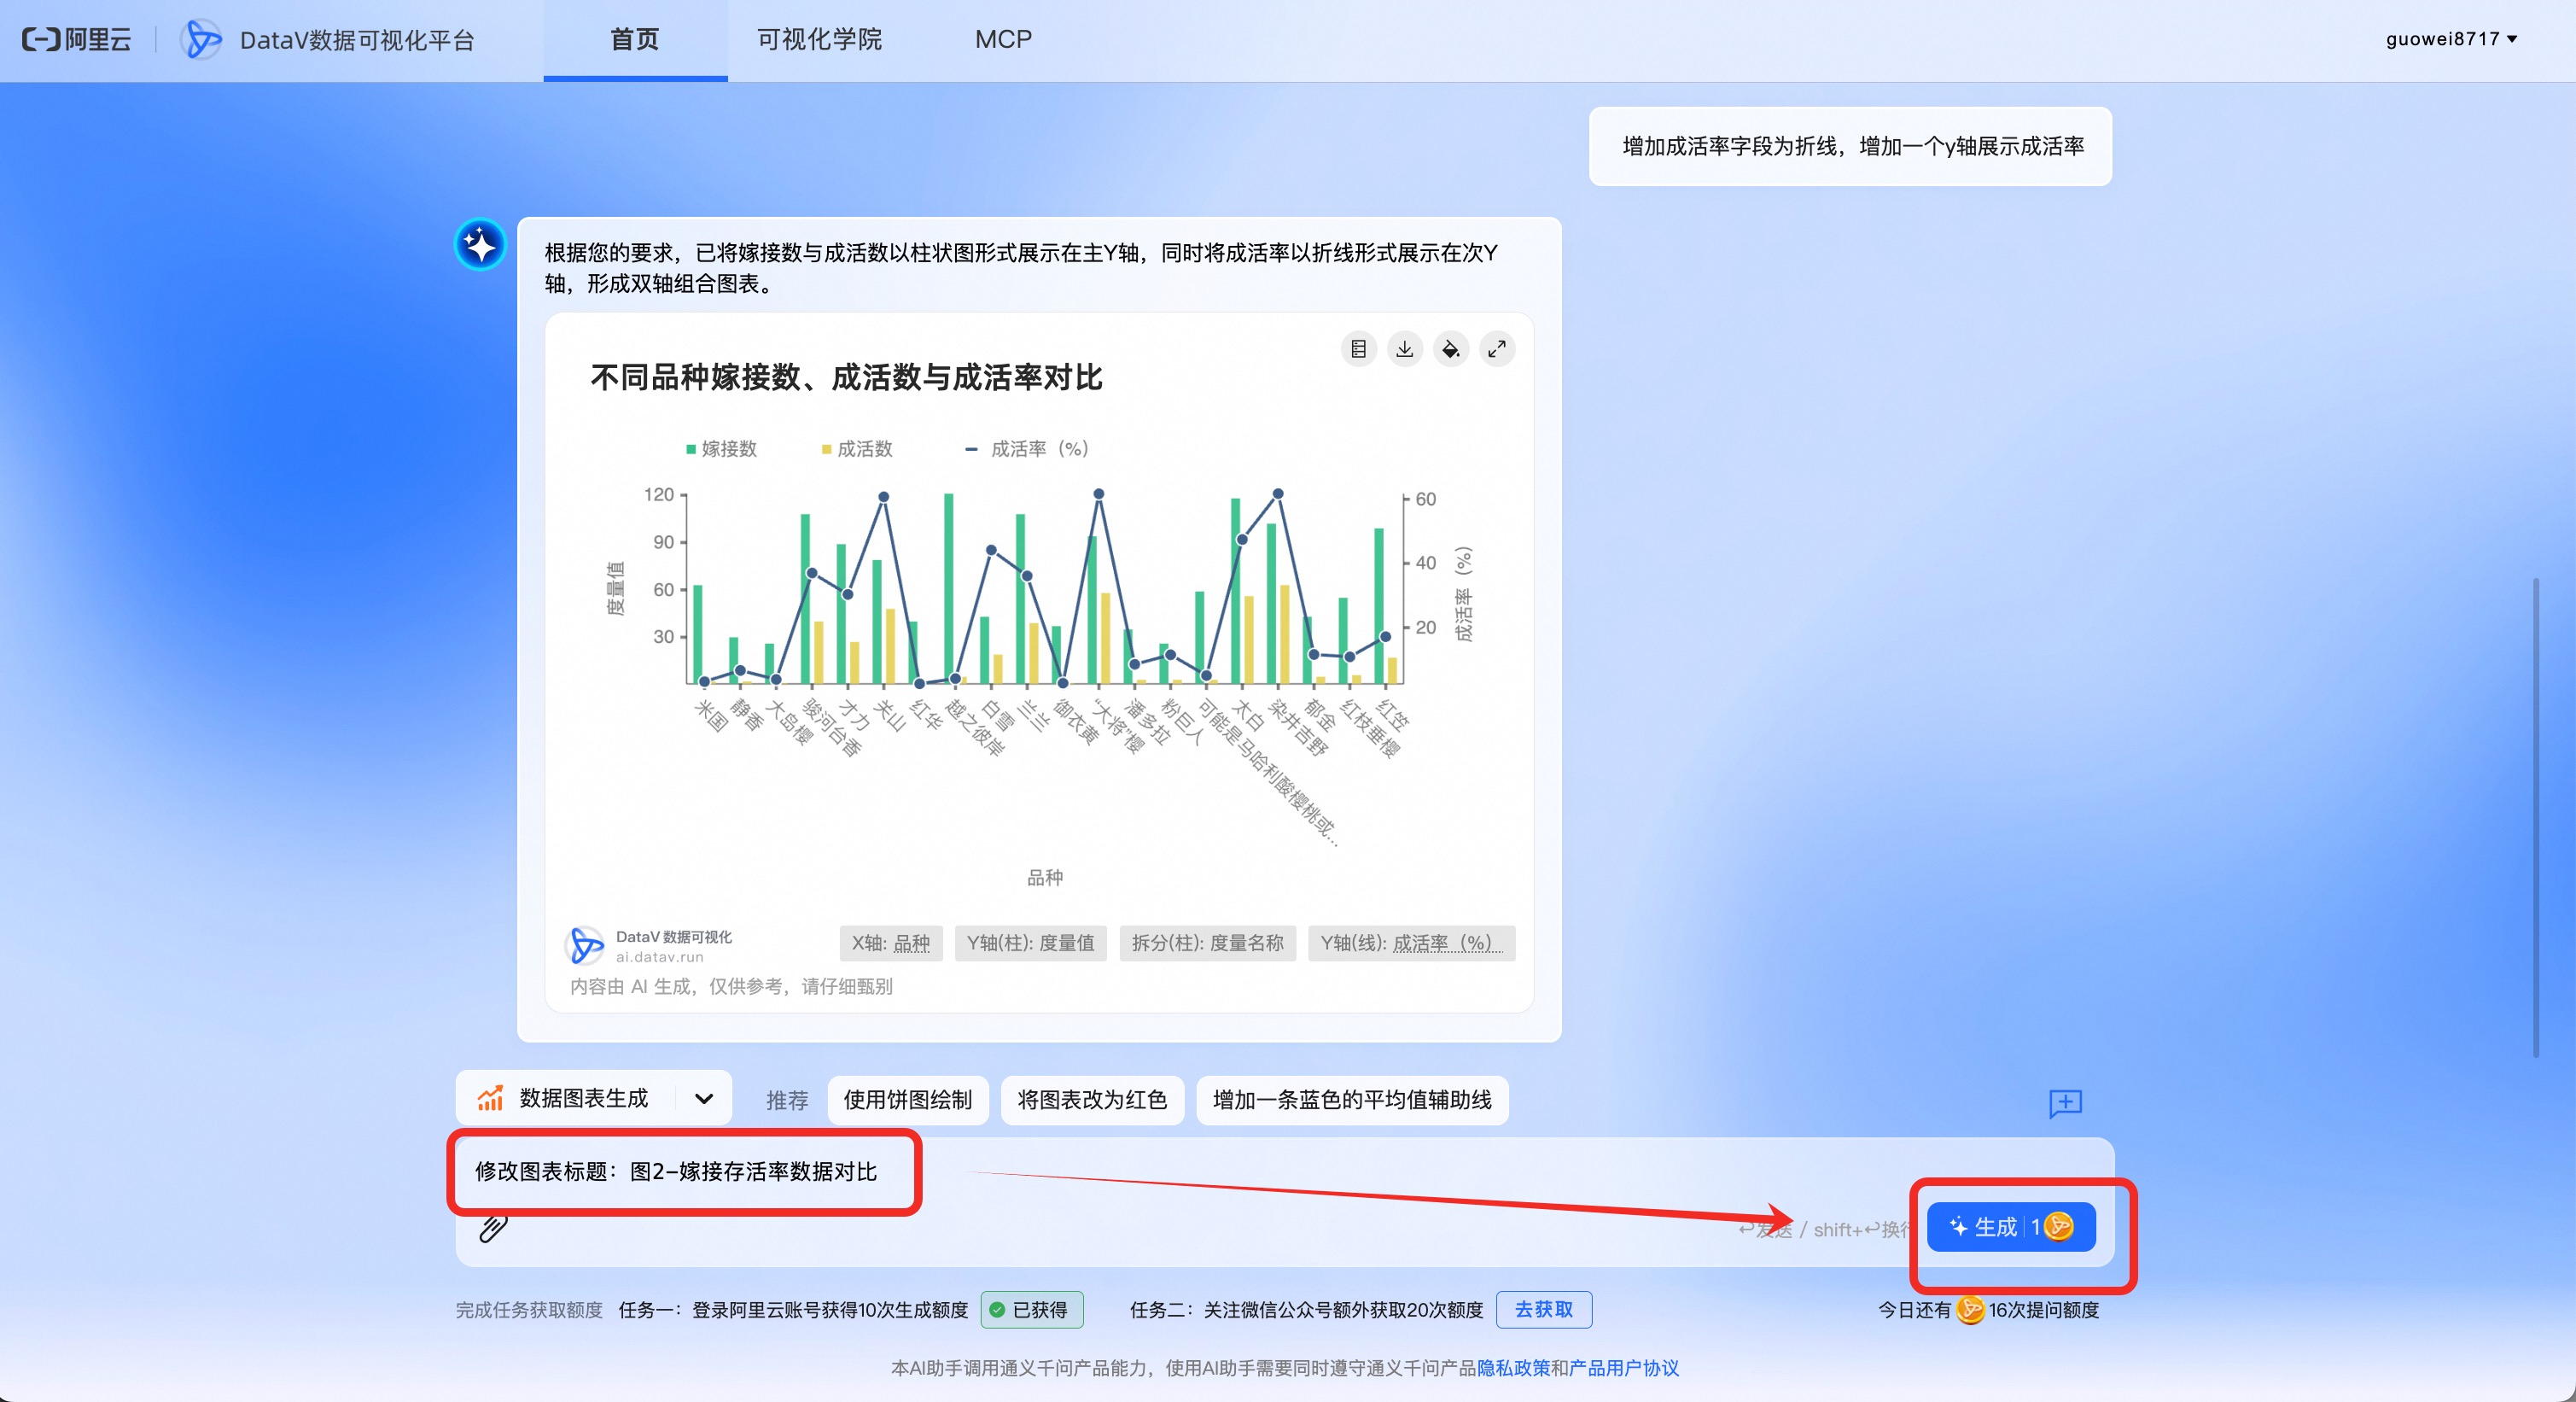Click the user message 增加成活率字段为折线
The height and width of the screenshot is (1402, 2576).
click(1851, 146)
